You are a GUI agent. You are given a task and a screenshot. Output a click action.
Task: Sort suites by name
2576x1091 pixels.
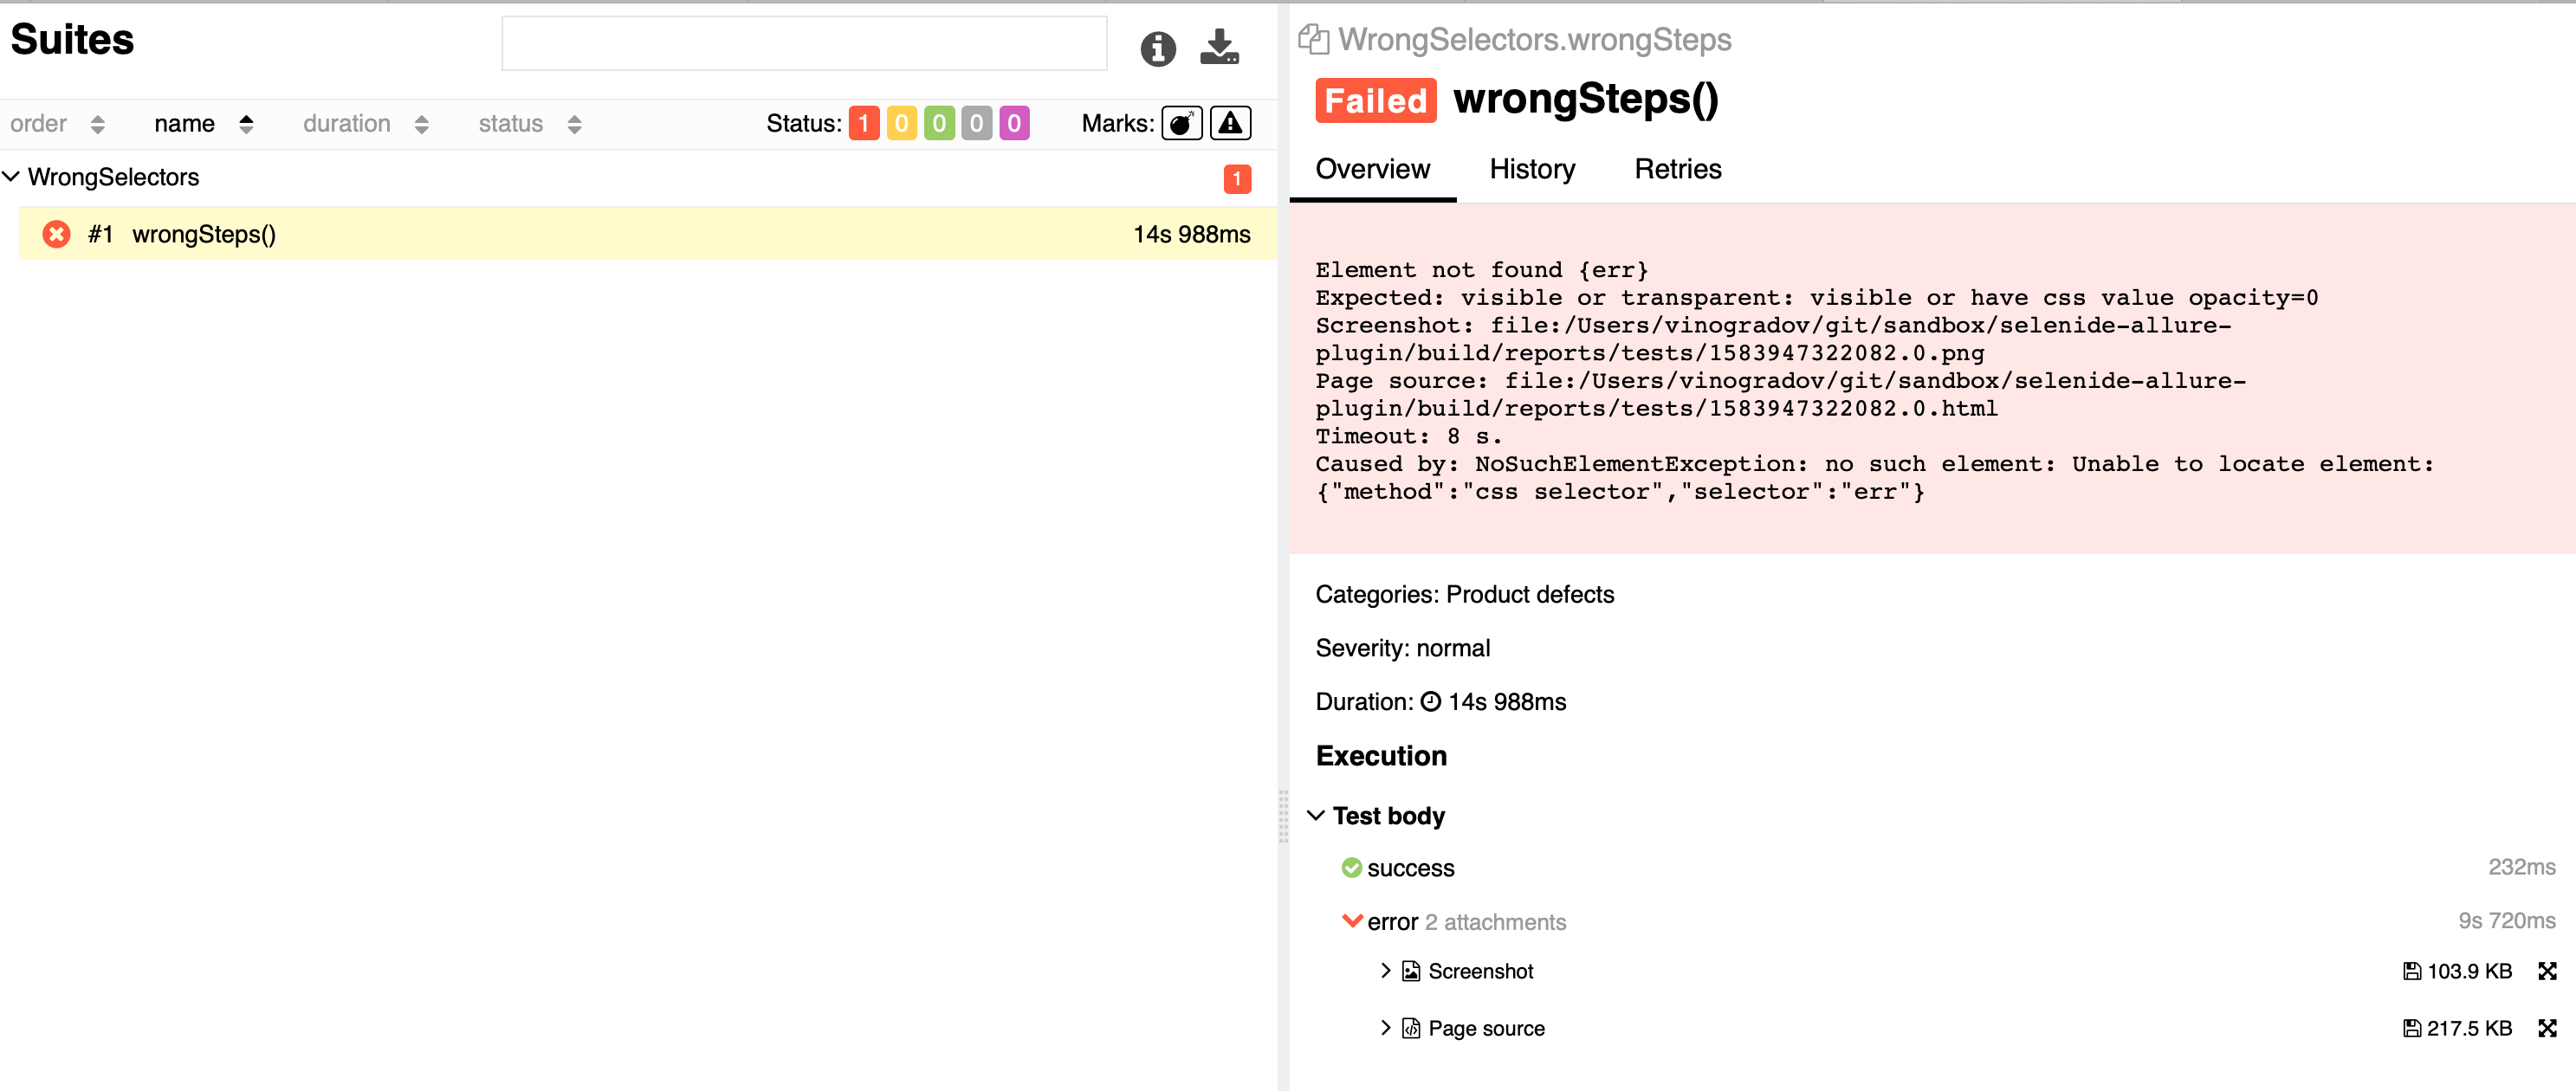pos(203,124)
